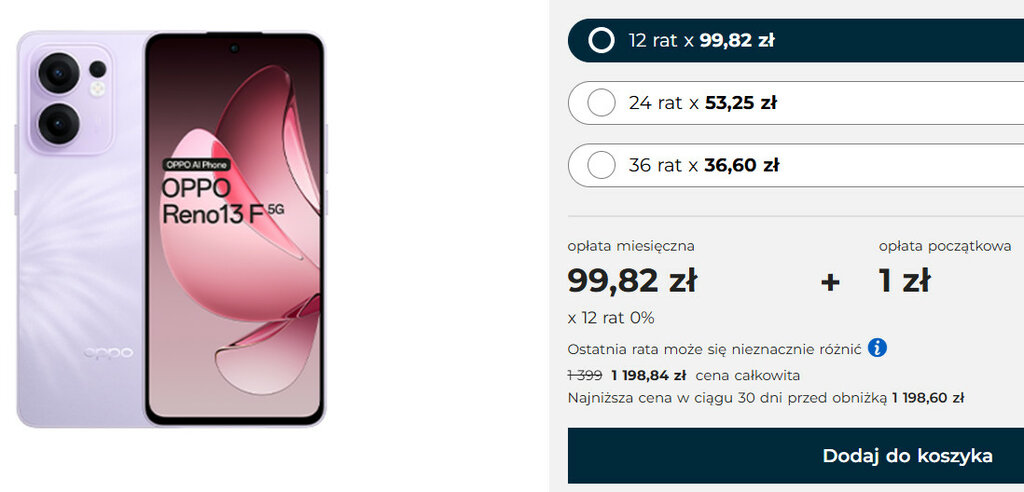
Task: Click the x 12 rat 0% text
Action: pos(611,318)
